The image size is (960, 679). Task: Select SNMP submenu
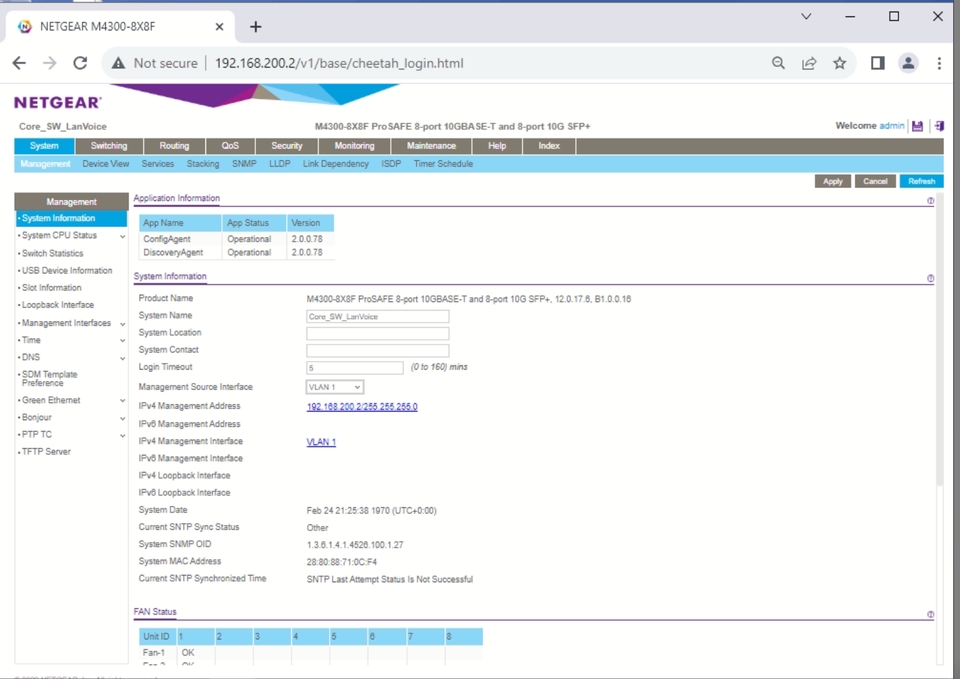tap(244, 164)
